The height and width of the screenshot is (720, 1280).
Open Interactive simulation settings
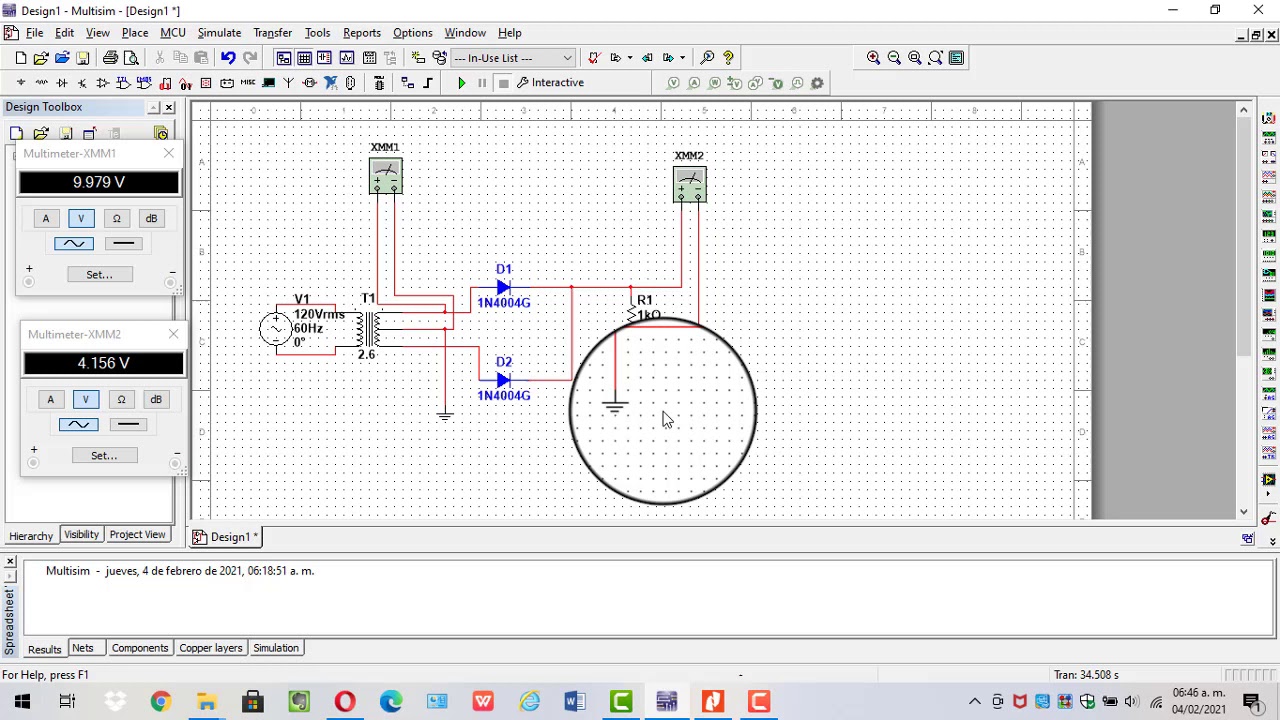(x=550, y=83)
